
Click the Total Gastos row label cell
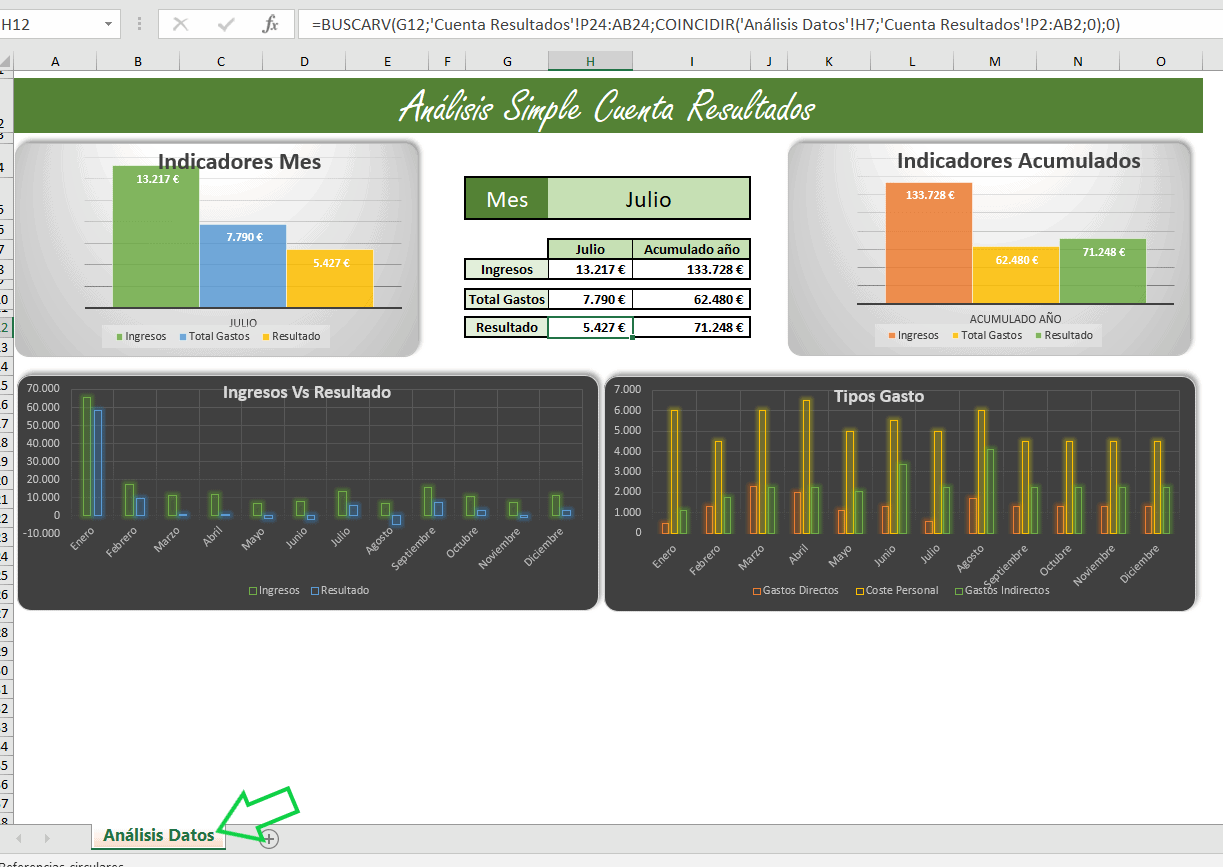tap(507, 299)
